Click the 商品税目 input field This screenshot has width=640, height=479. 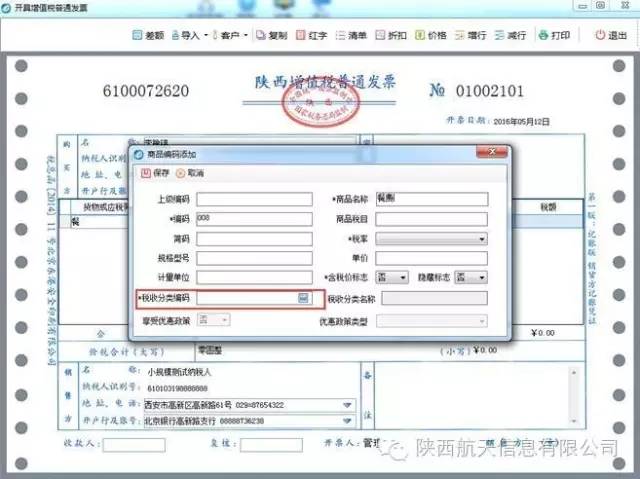tap(431, 219)
